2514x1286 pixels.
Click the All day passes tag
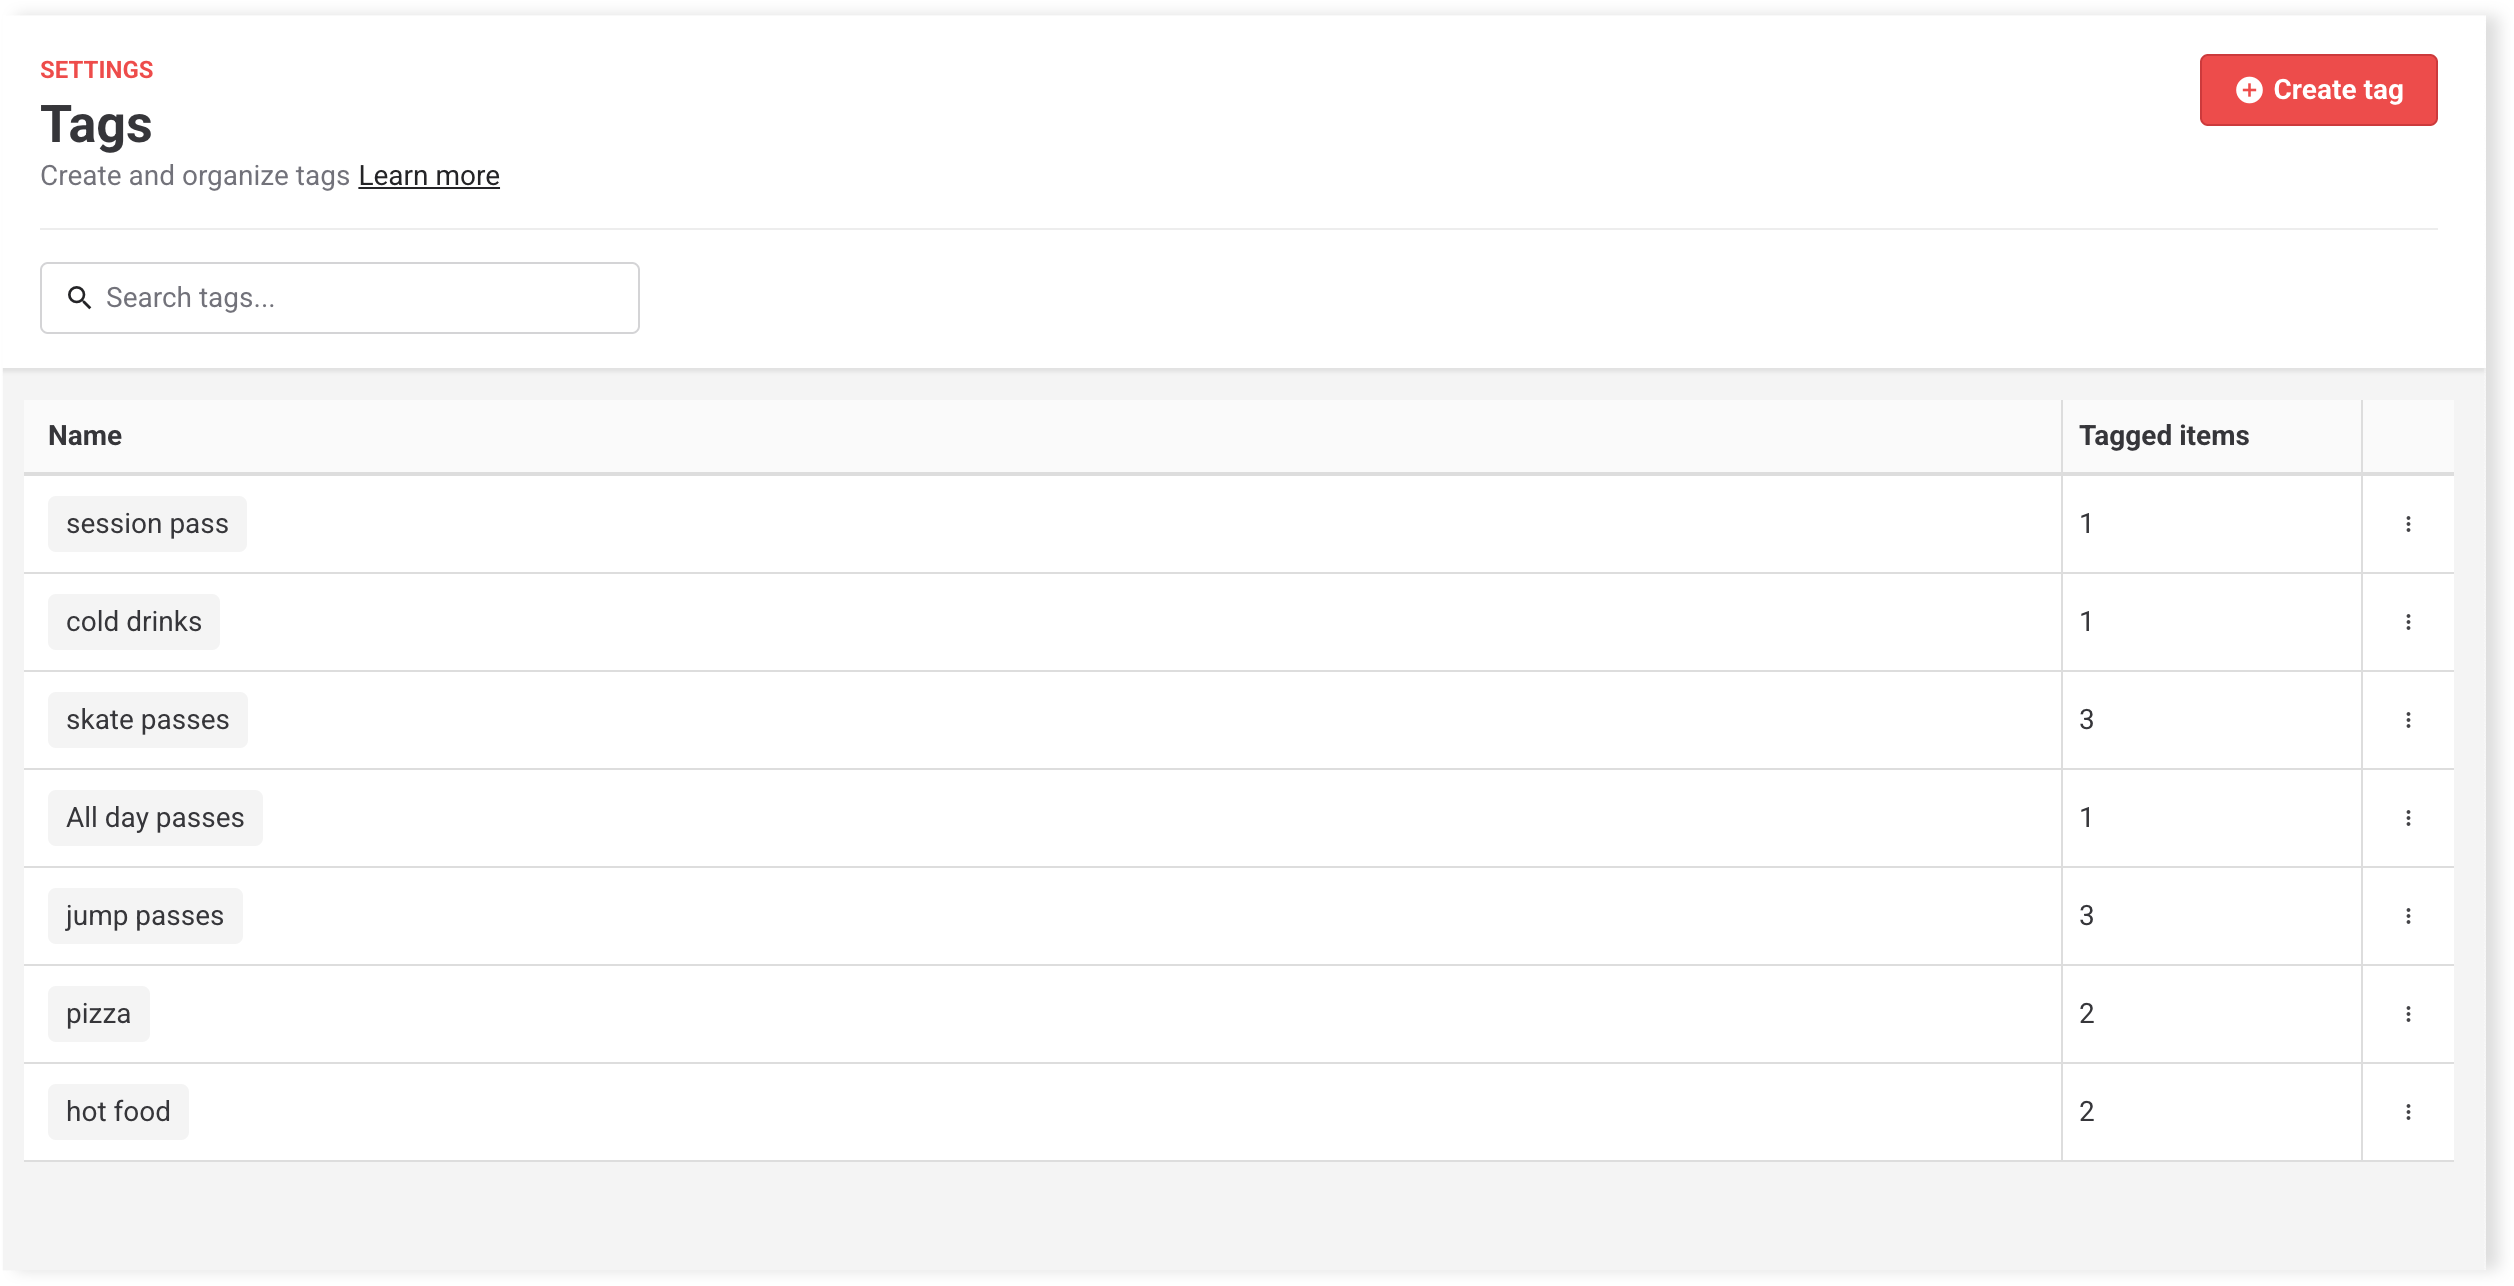[x=155, y=818]
